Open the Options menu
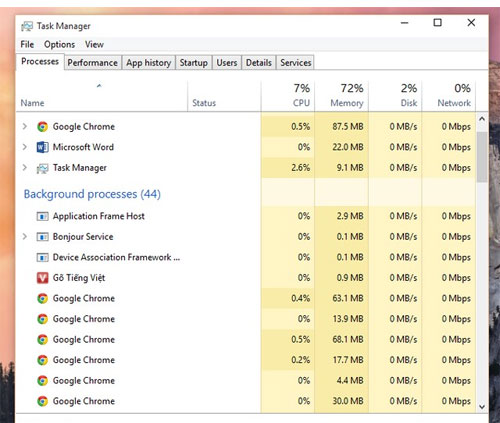The height and width of the screenshot is (423, 500). click(59, 44)
